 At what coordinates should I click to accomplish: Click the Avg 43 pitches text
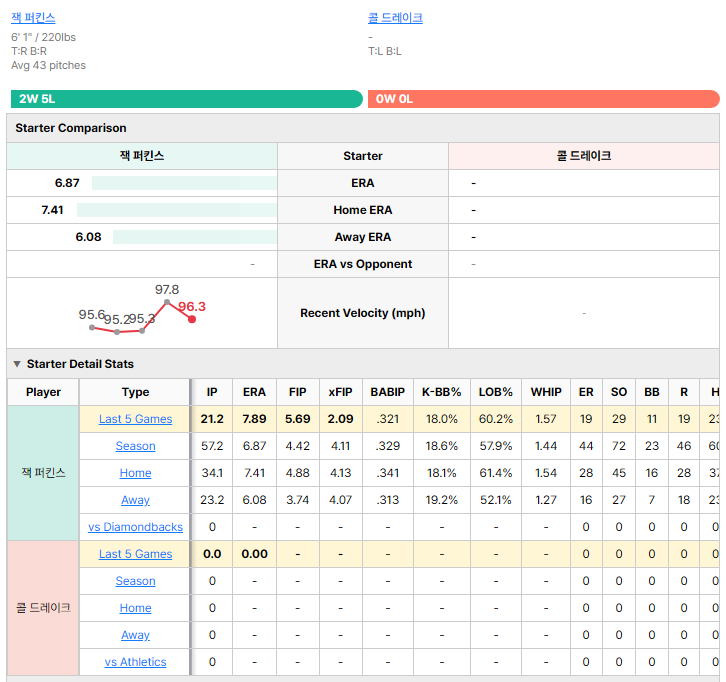coord(49,65)
